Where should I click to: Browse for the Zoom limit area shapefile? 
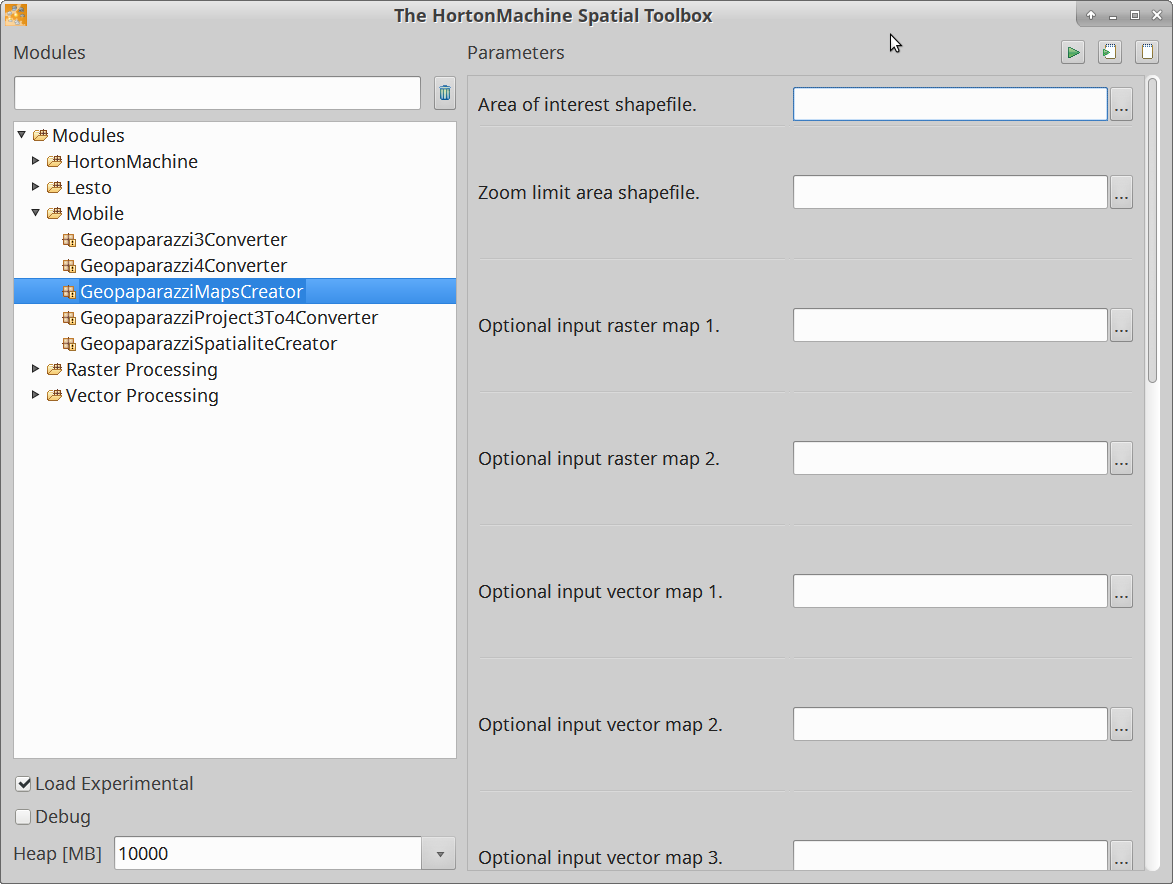coord(1121,193)
